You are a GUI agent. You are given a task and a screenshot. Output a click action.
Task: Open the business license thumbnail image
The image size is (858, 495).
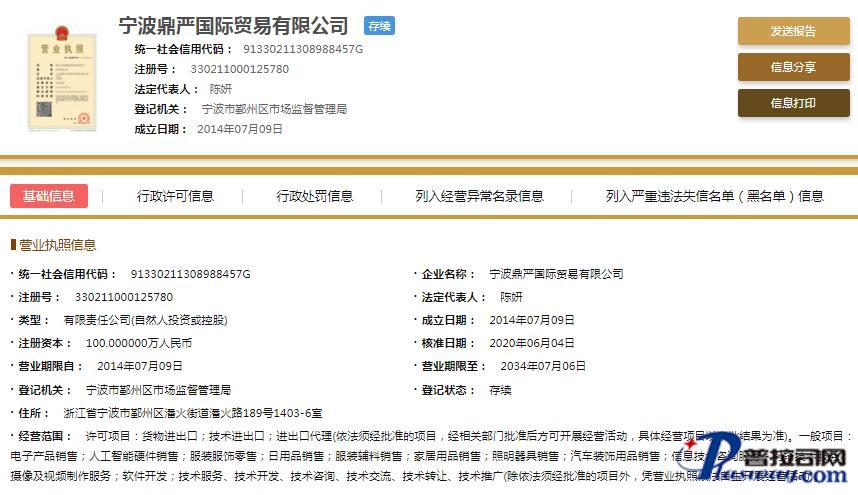(62, 79)
